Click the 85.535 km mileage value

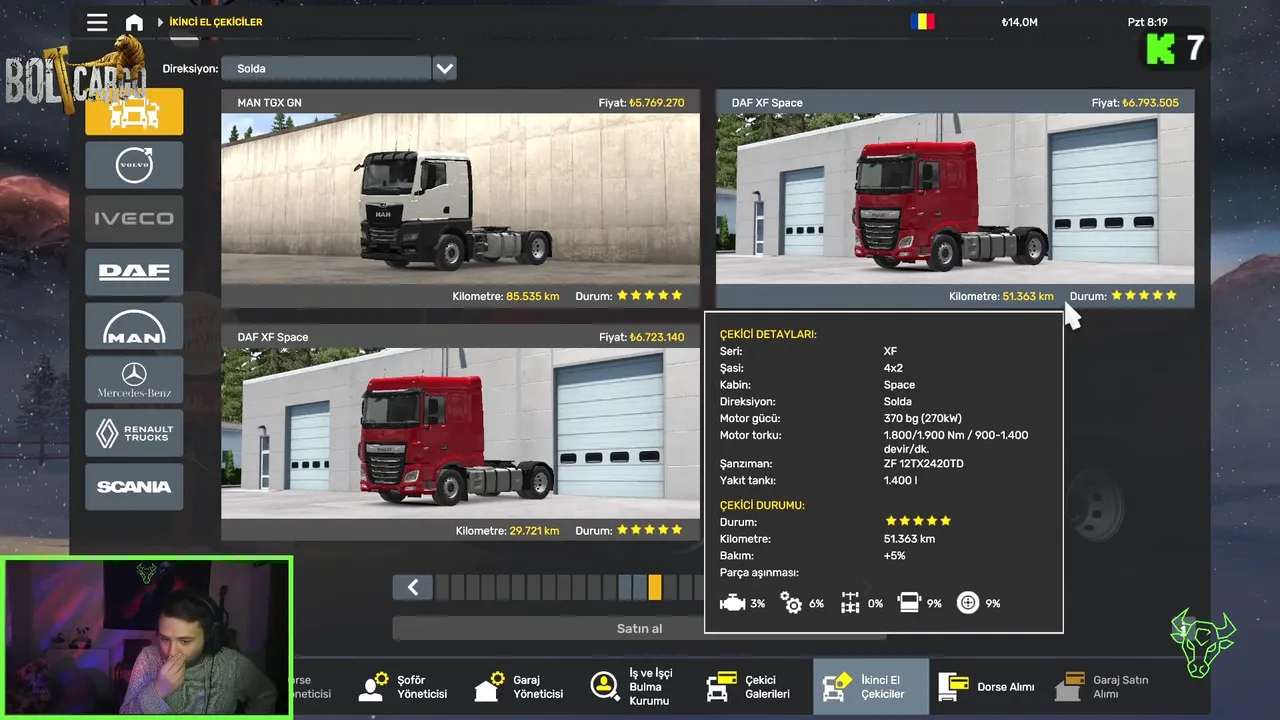533,296
